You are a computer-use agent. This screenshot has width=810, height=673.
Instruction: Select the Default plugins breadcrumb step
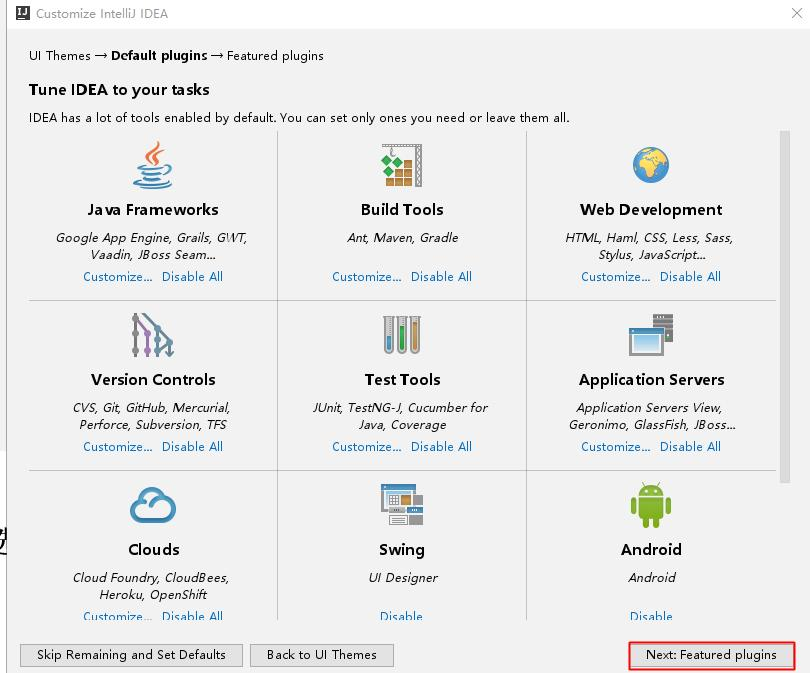tap(159, 56)
